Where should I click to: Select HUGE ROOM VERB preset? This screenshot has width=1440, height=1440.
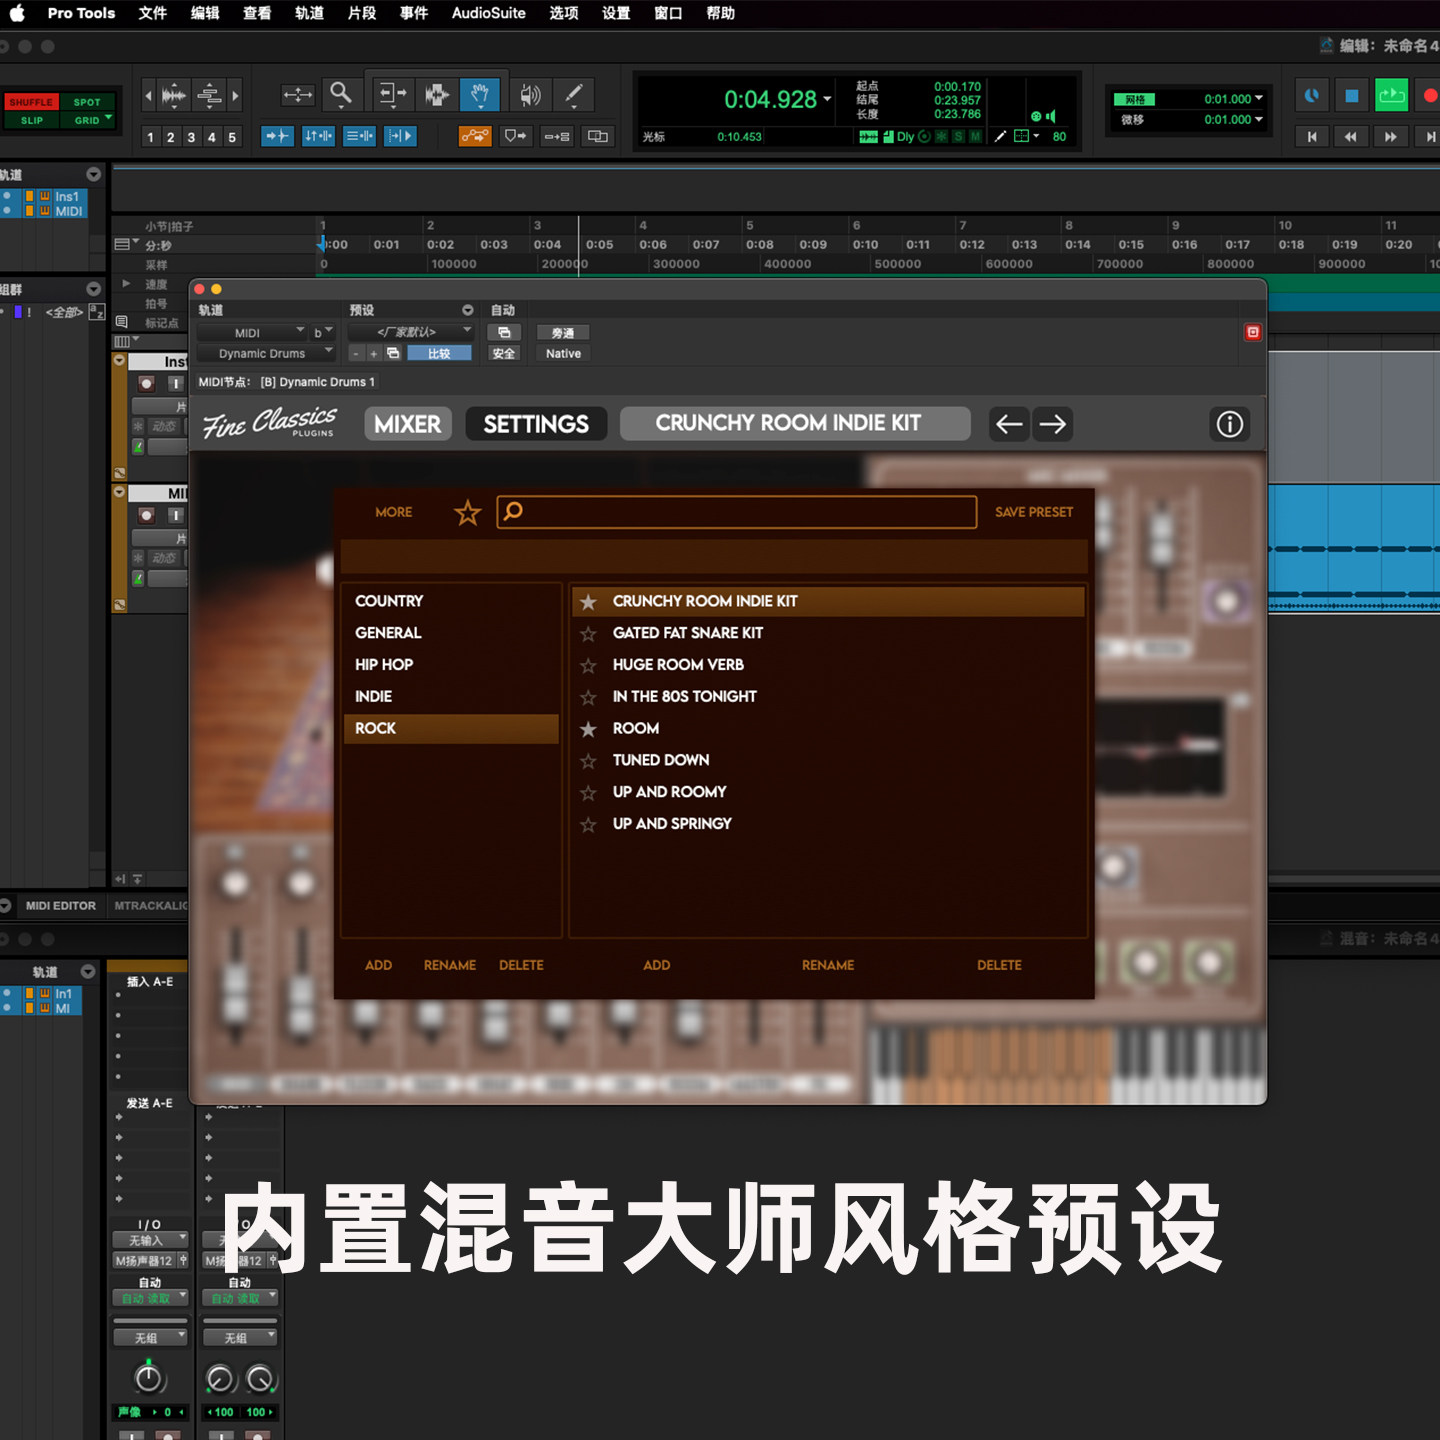[x=828, y=665]
